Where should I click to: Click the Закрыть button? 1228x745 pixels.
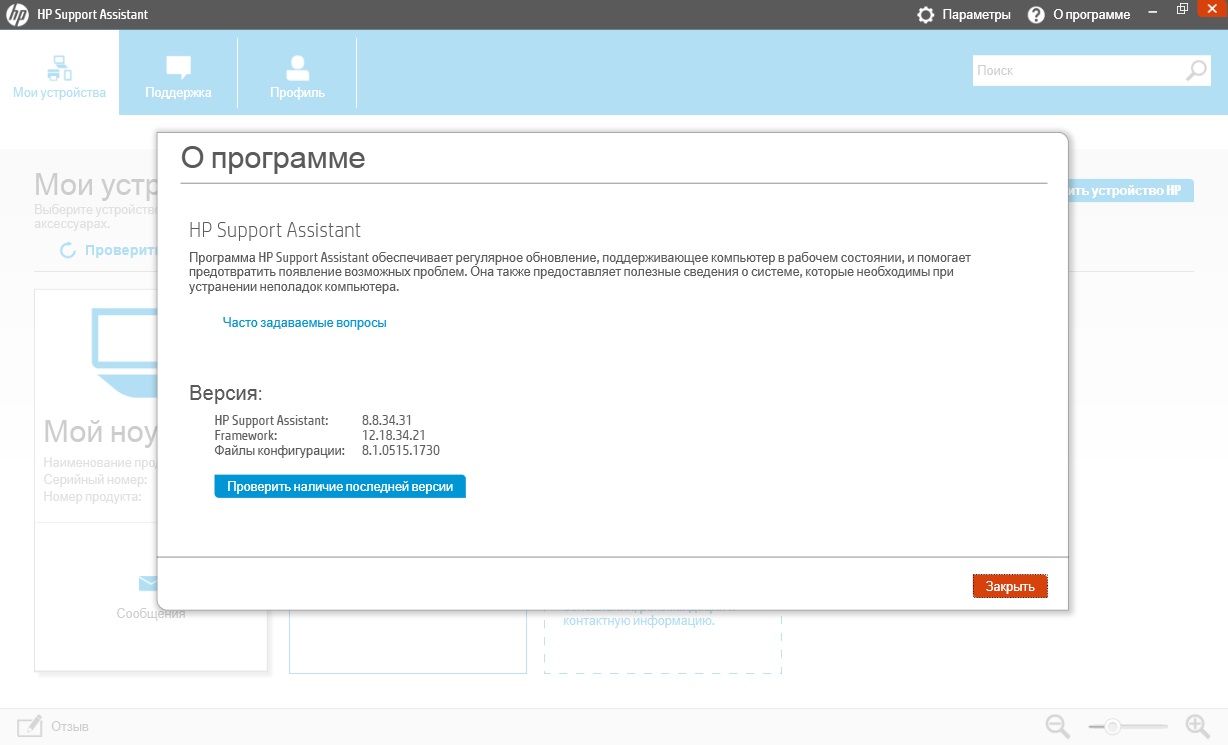1010,586
